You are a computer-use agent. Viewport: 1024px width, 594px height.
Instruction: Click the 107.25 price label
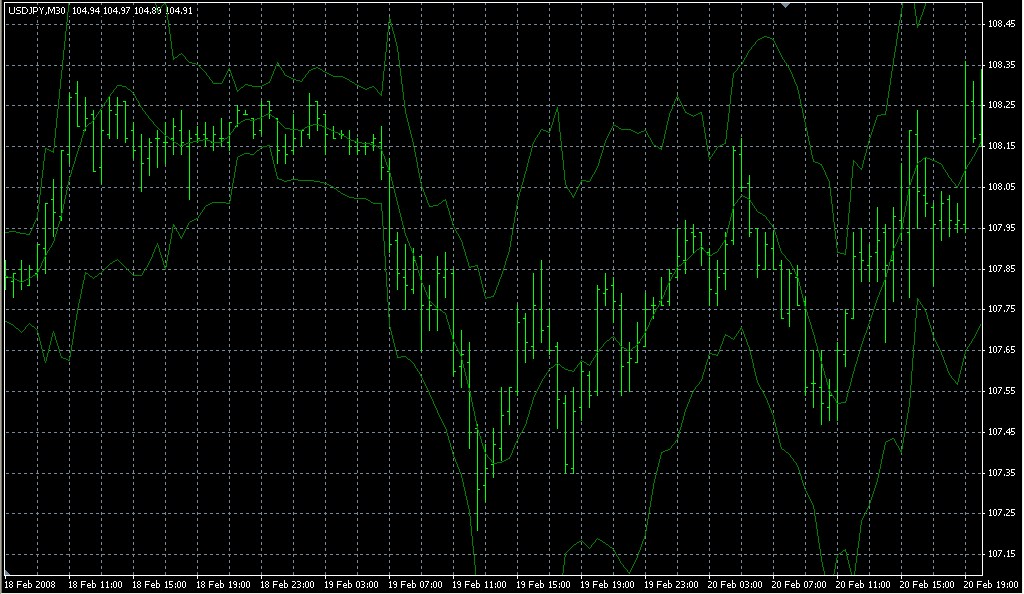1001,513
